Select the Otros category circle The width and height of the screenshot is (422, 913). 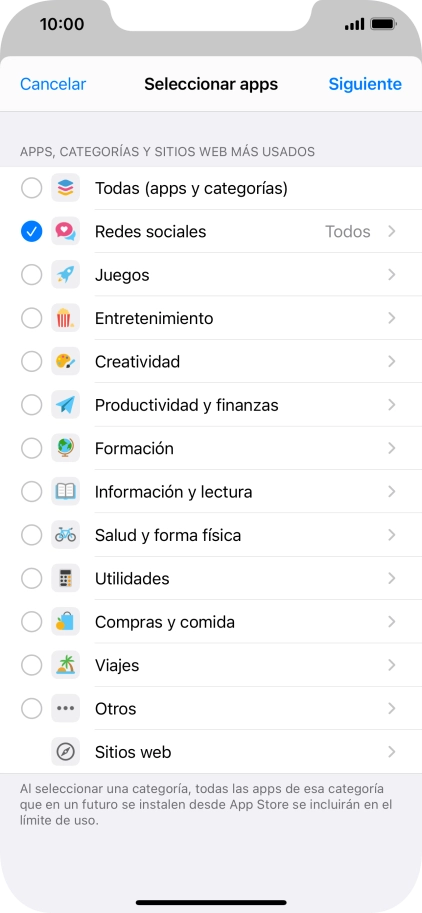pos(31,709)
